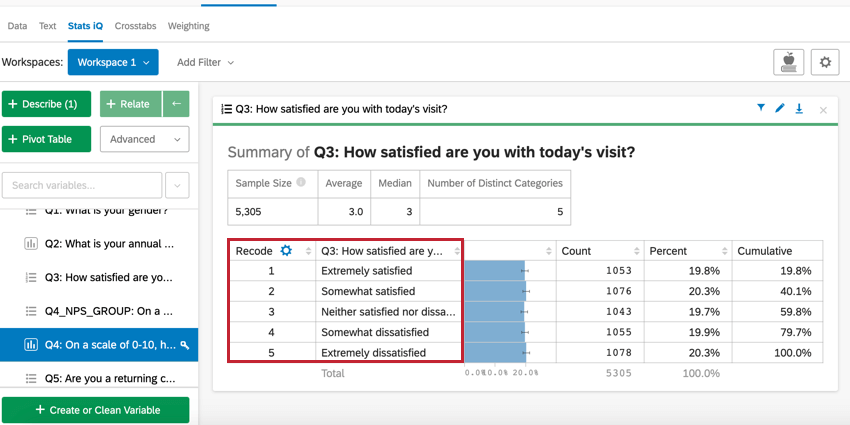This screenshot has width=850, height=425.
Task: Open workspace settings gear button
Action: pyautogui.click(x=825, y=62)
